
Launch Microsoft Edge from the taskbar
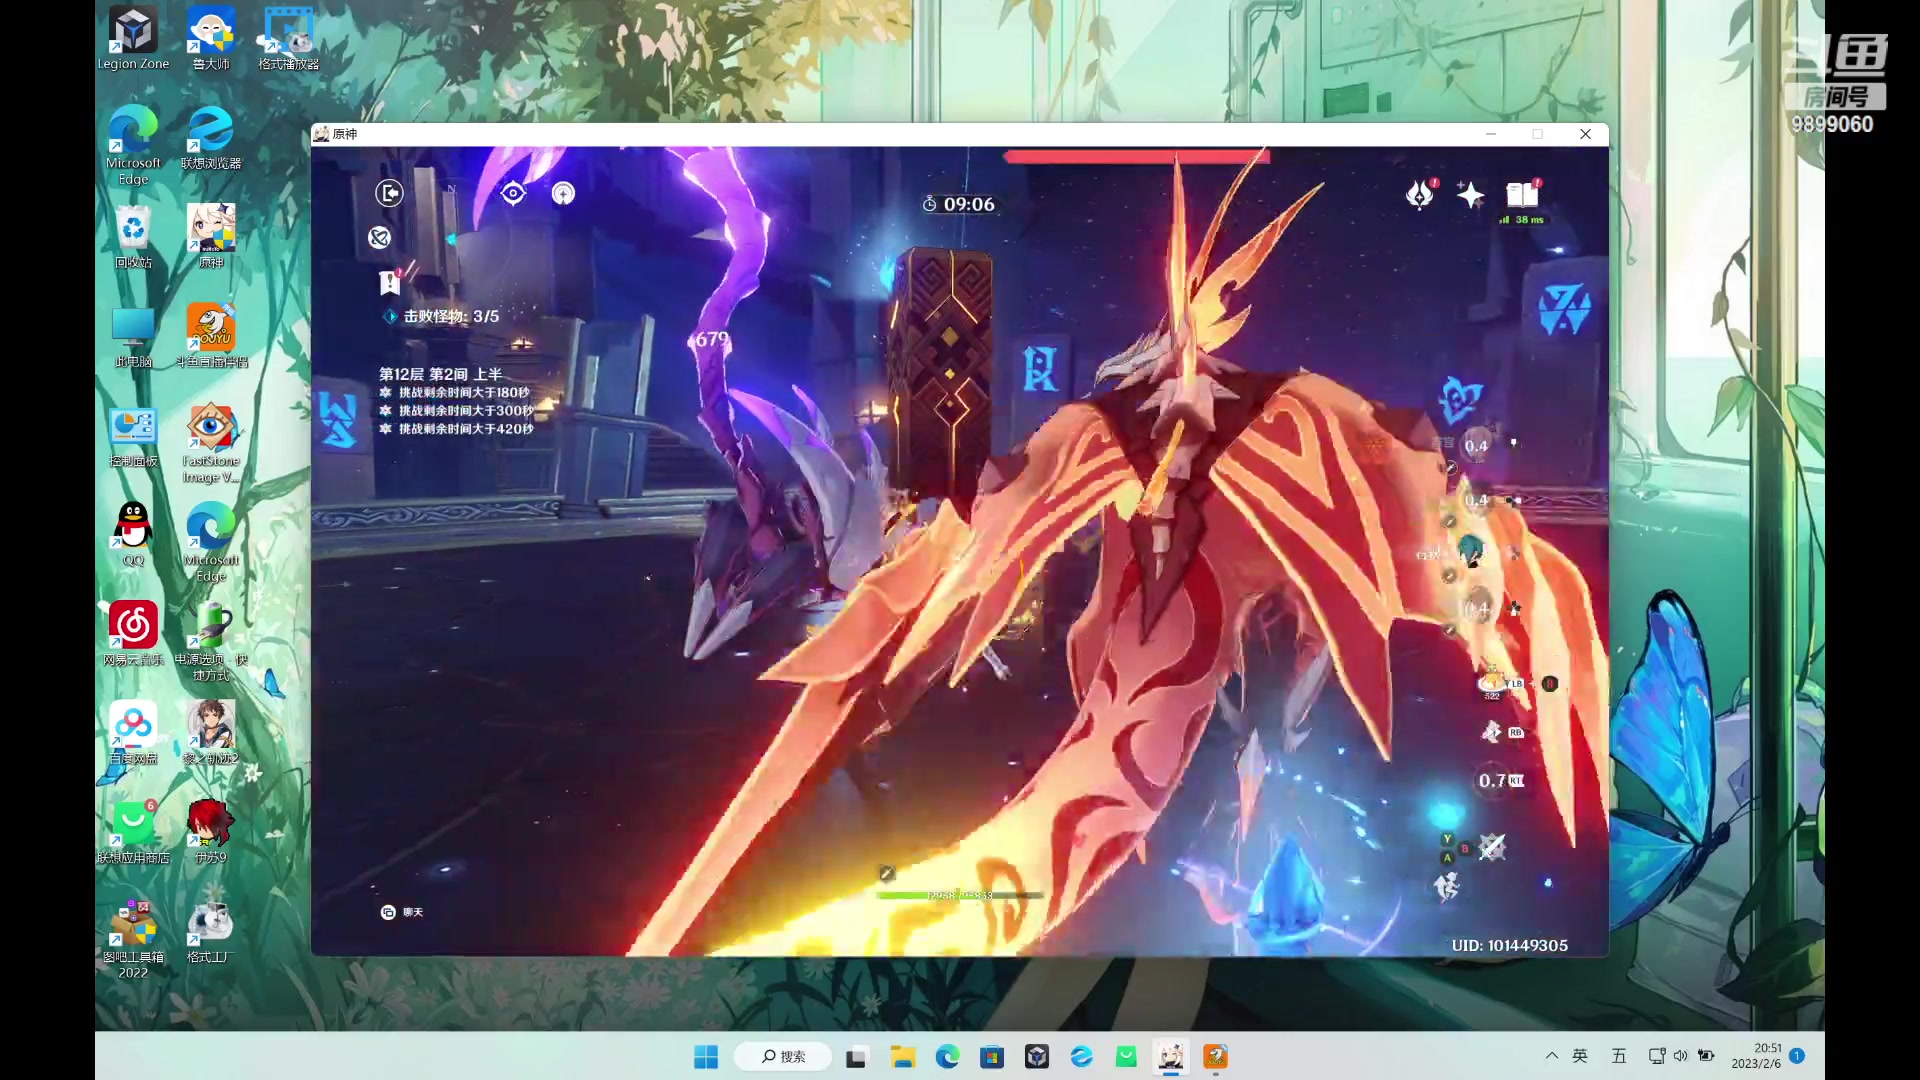point(947,1057)
